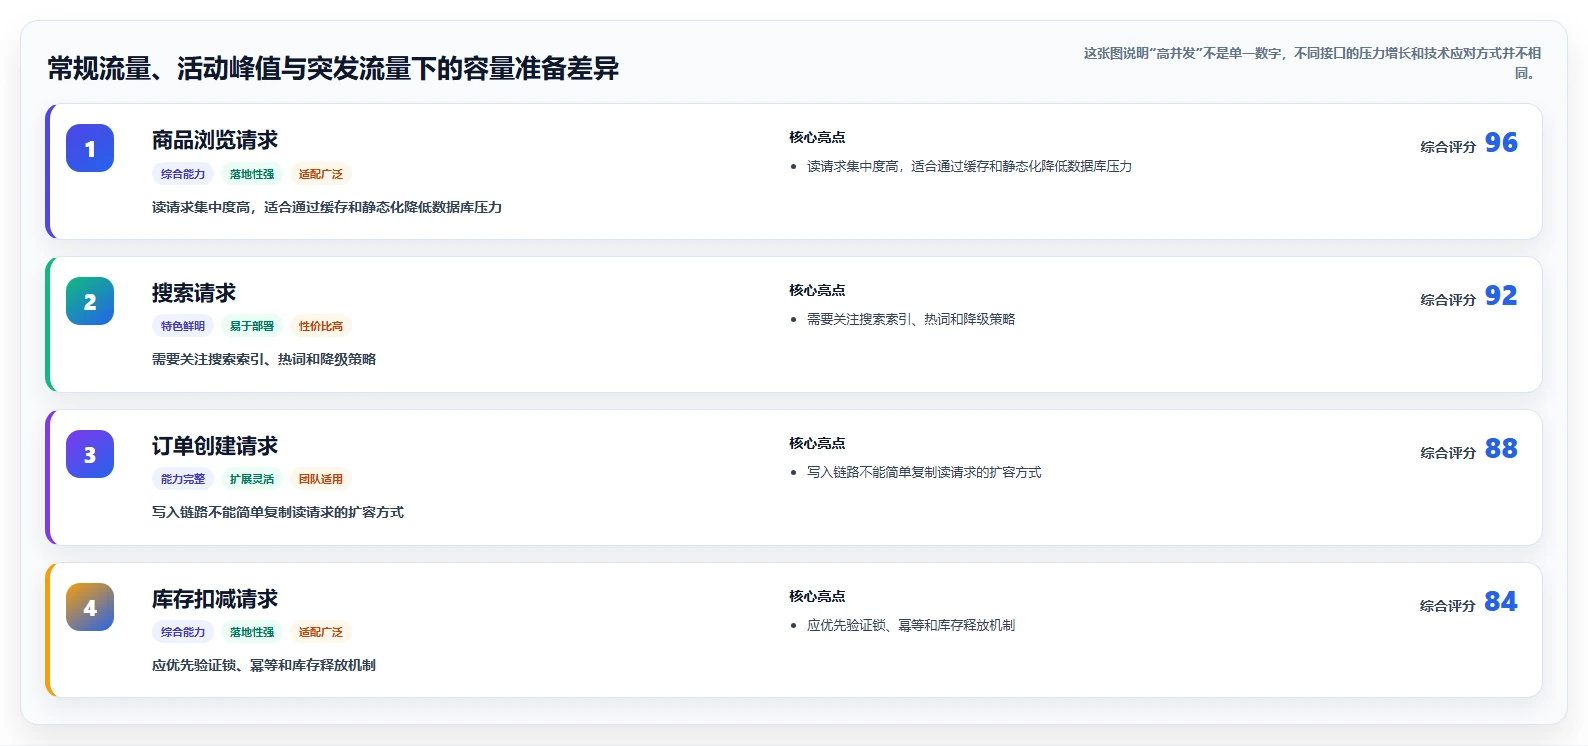Click 适配广泛 tag in 商品浏览请求 card
Image resolution: width=1588 pixels, height=746 pixels.
point(321,174)
